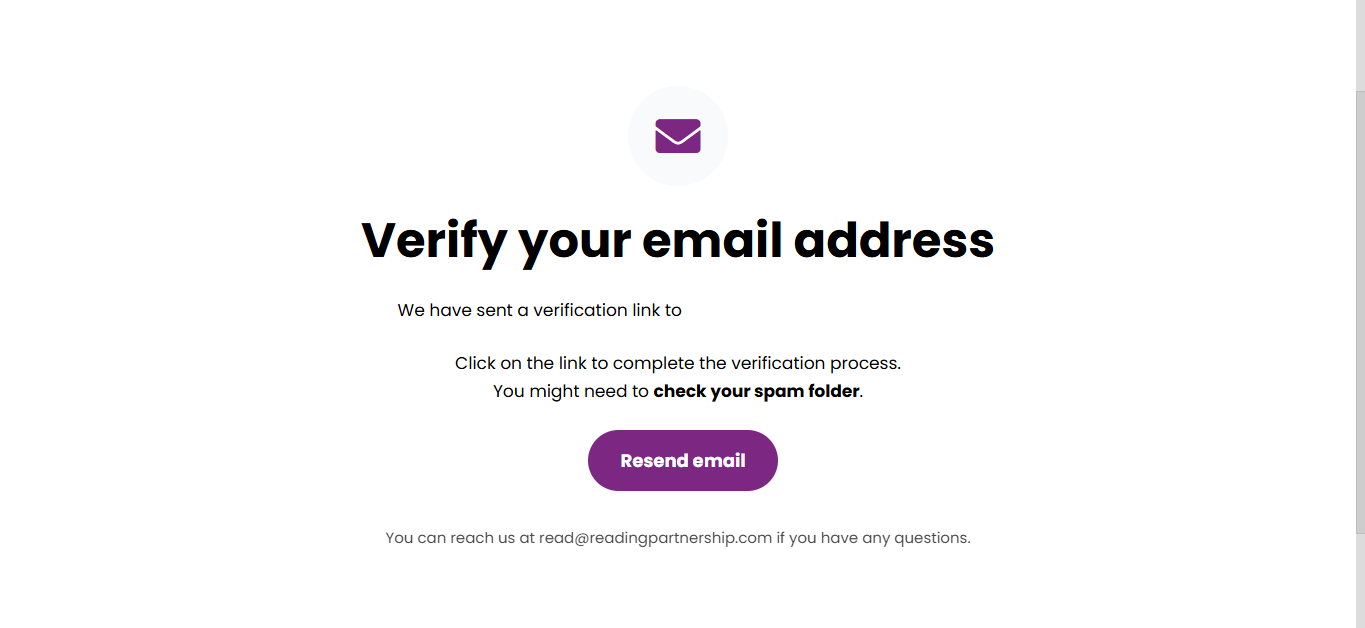Screen dimensions: 1365x628
Task: Click the Click on the link to complete sentence
Action: [678, 363]
